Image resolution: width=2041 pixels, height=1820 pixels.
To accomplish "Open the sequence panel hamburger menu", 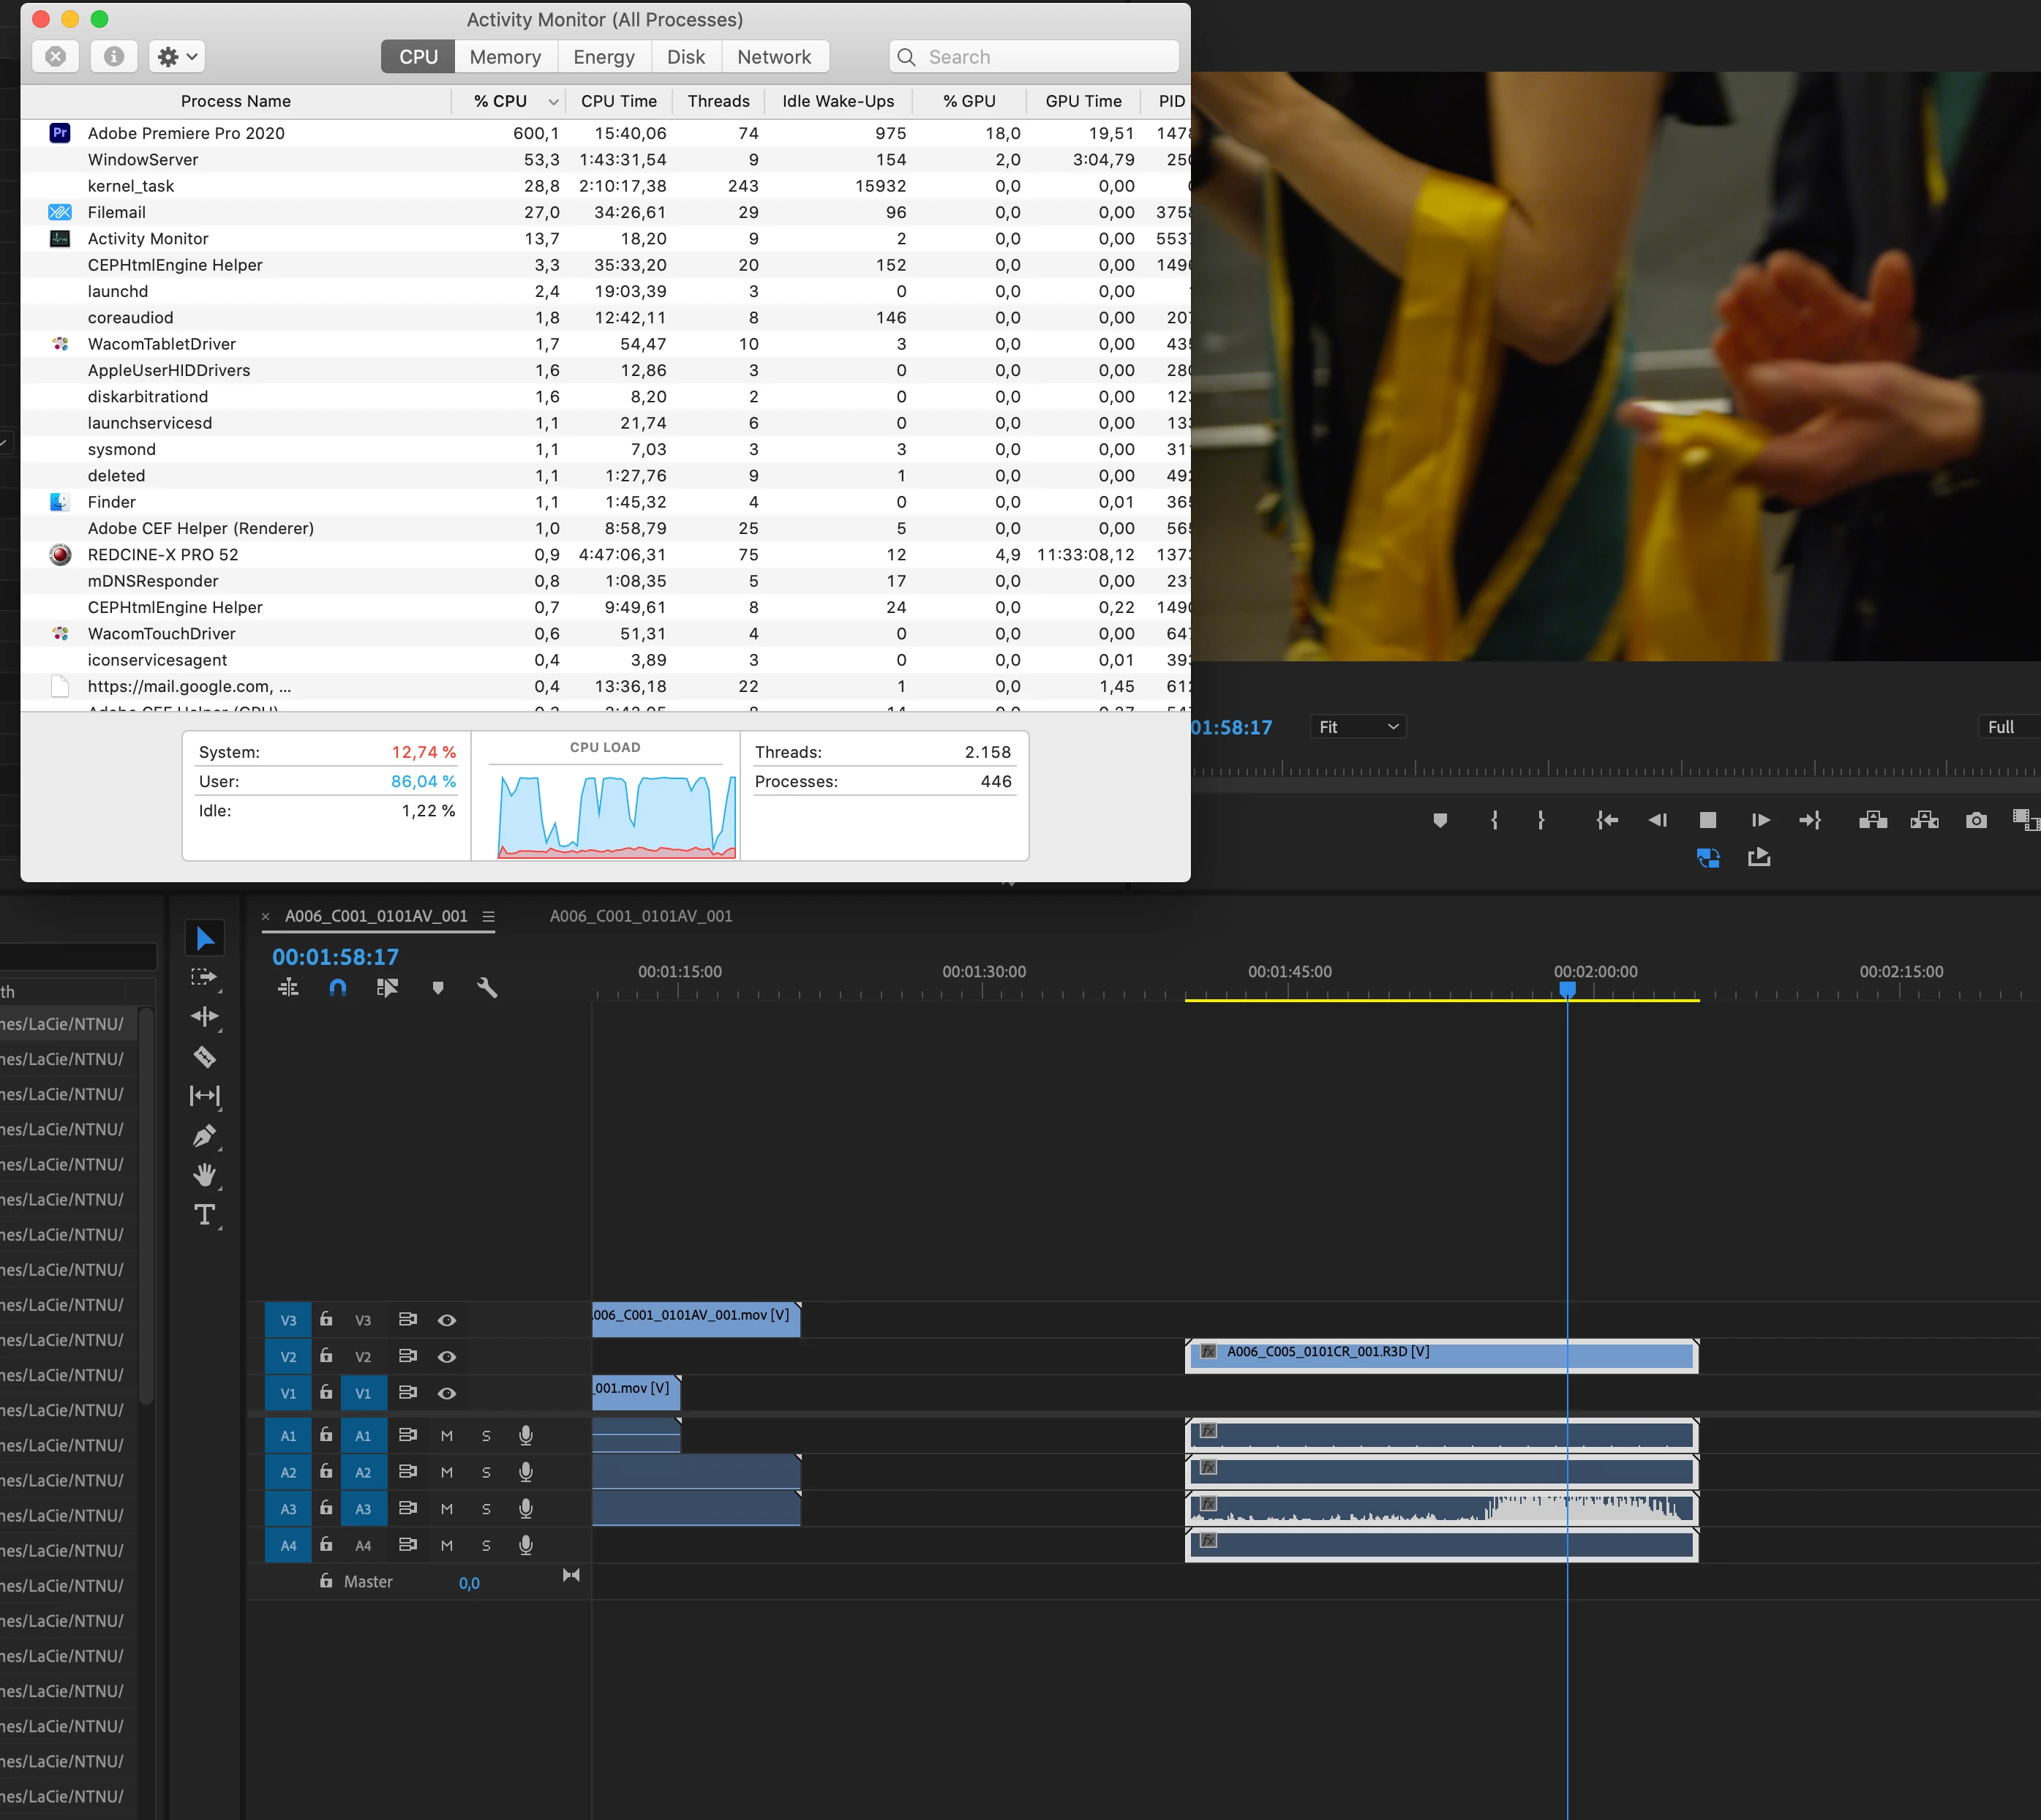I will pos(488,916).
